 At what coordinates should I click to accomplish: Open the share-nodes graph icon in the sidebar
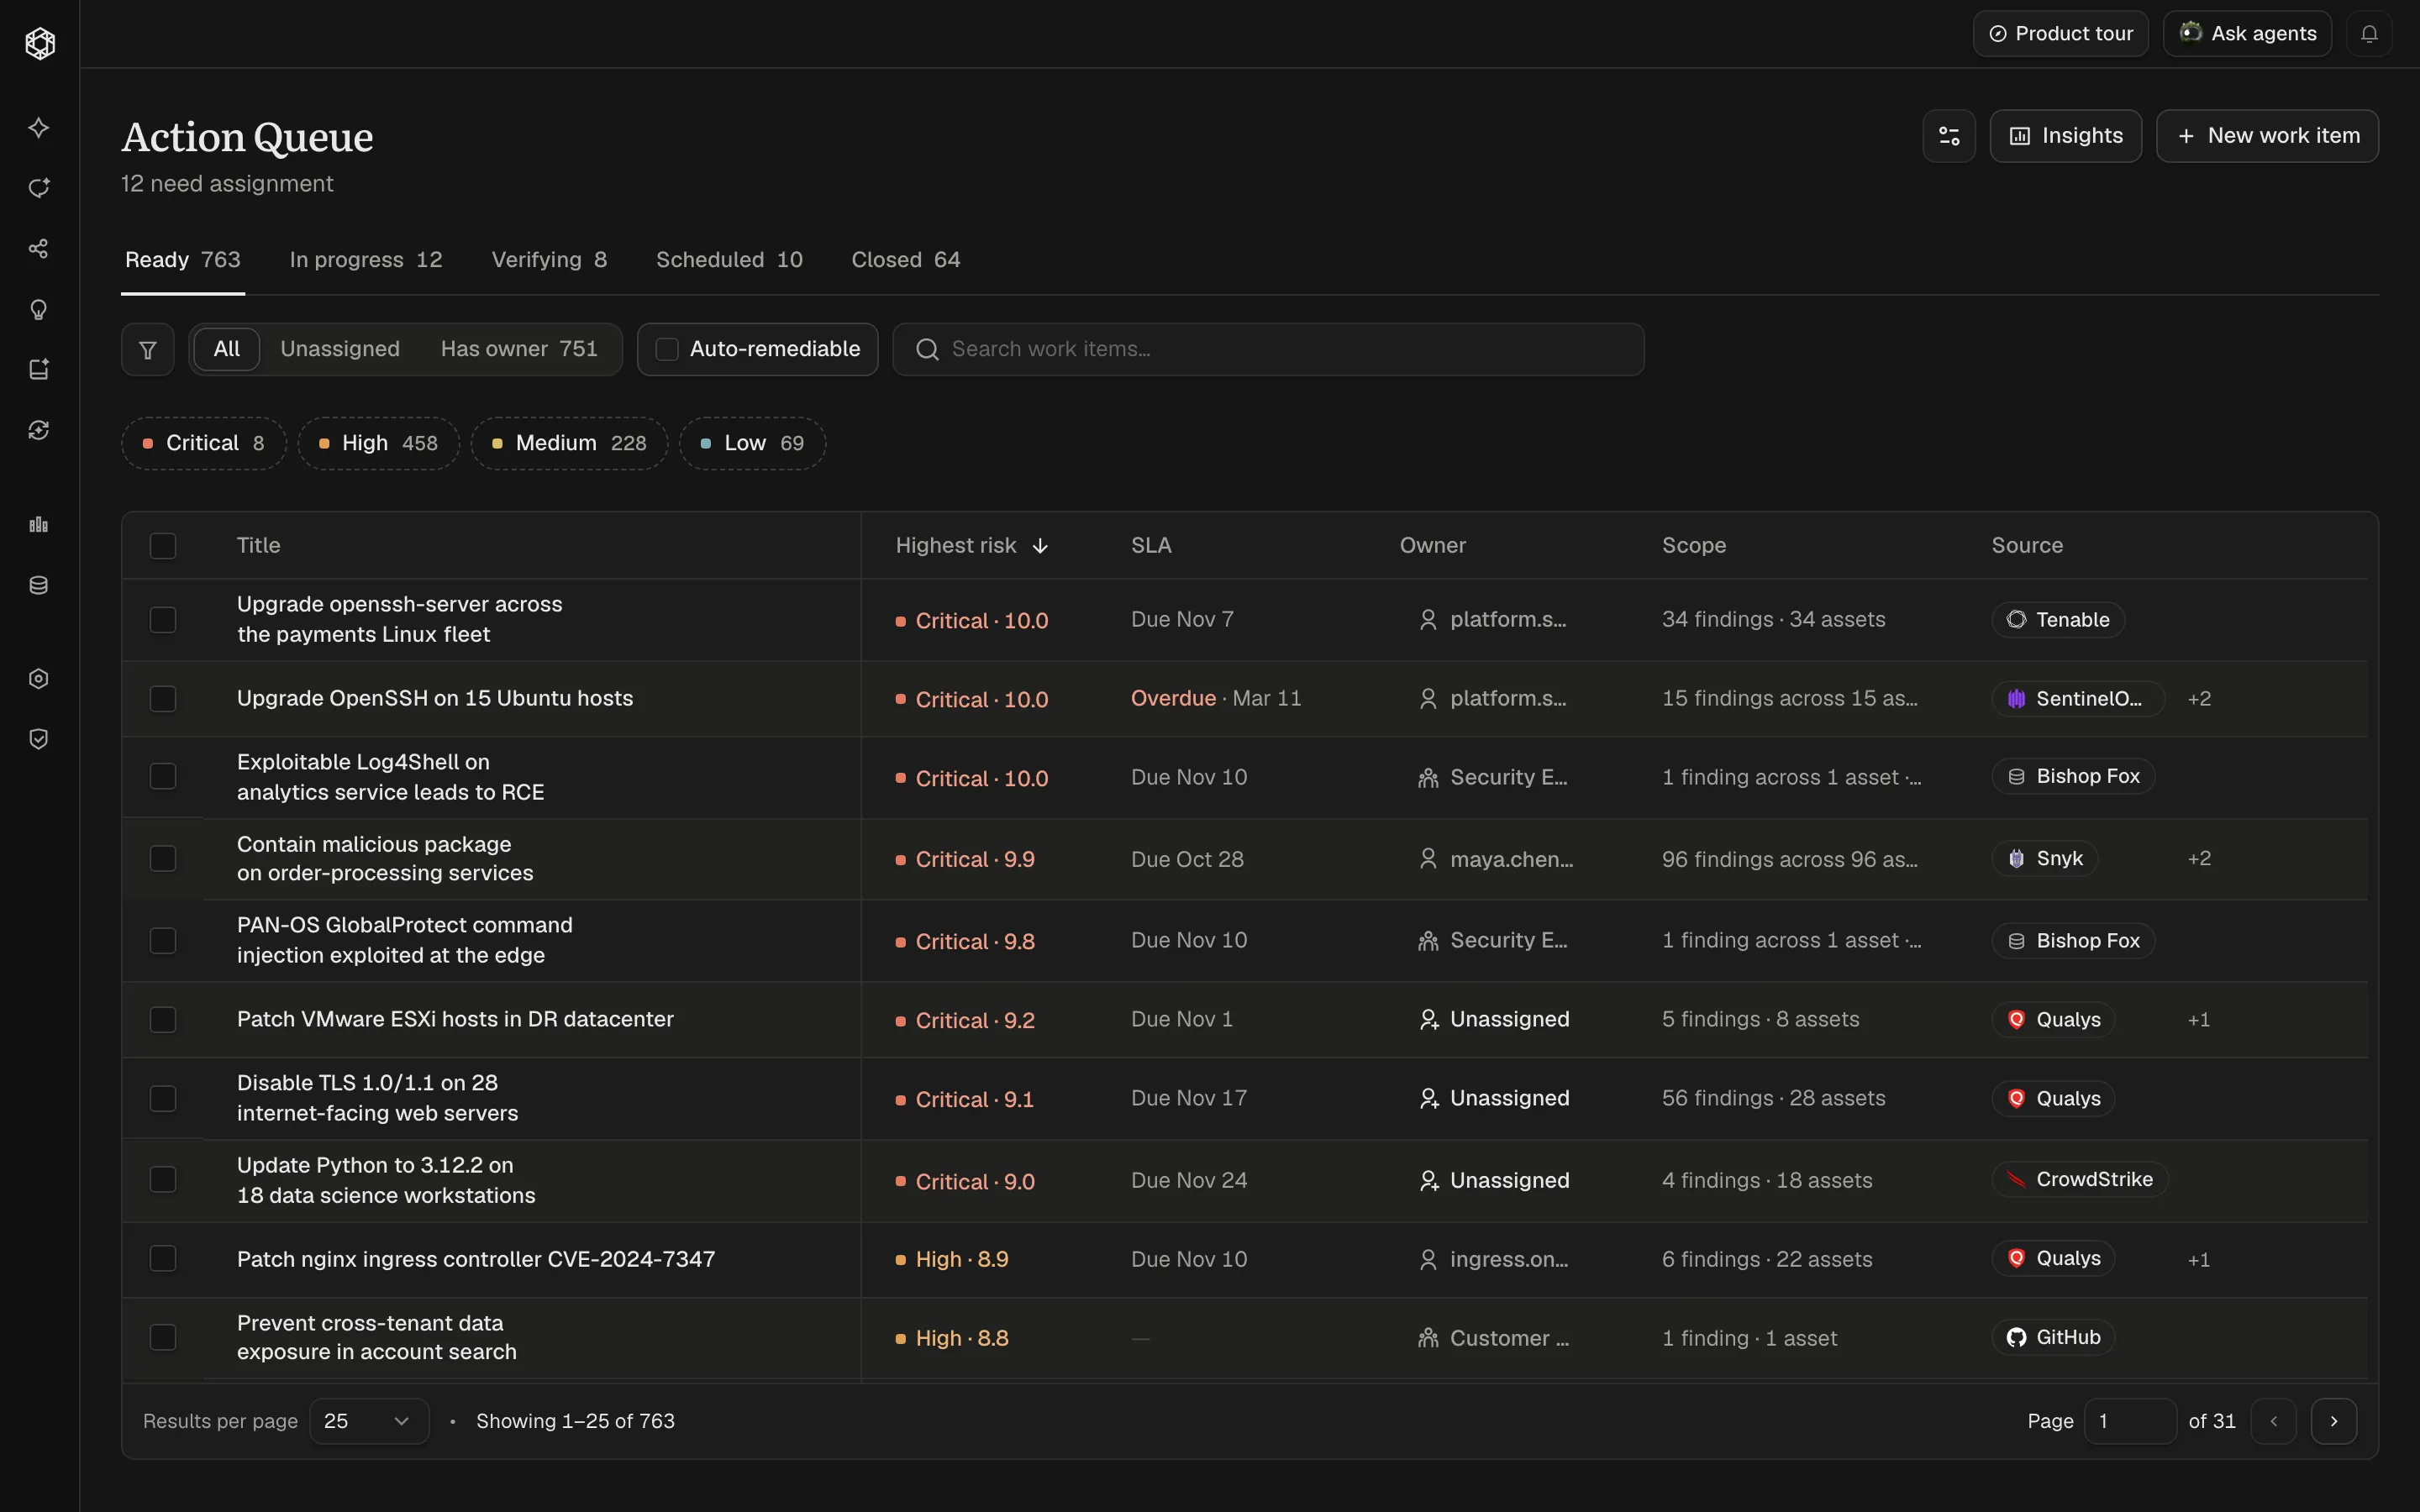coord(39,248)
